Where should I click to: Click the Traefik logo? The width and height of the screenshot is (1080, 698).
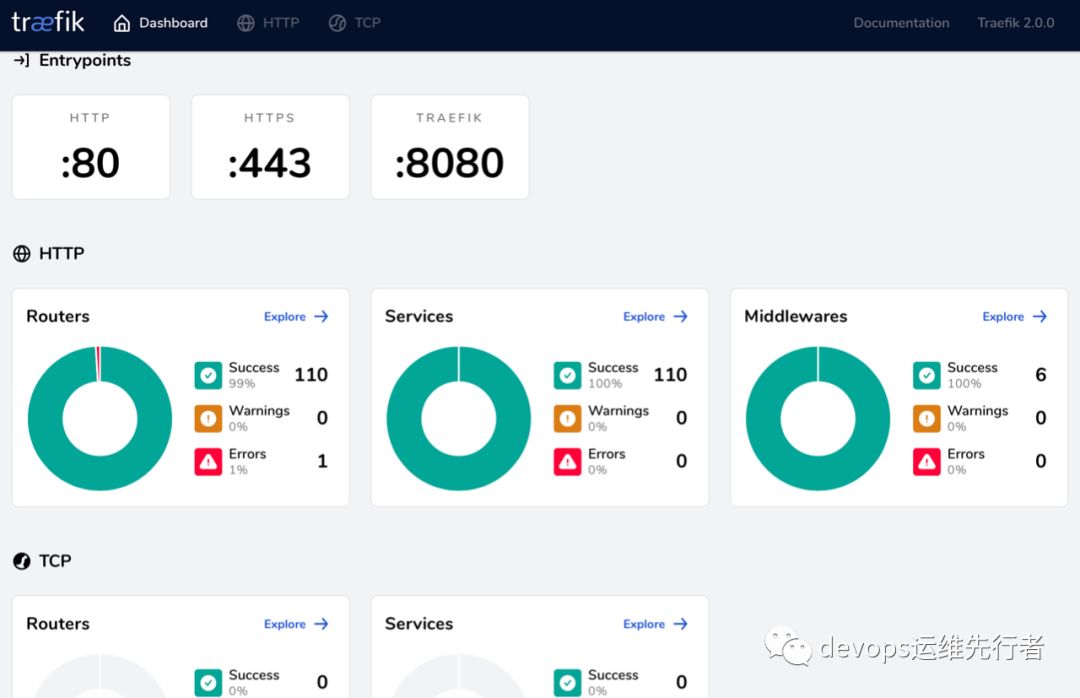pos(48,22)
